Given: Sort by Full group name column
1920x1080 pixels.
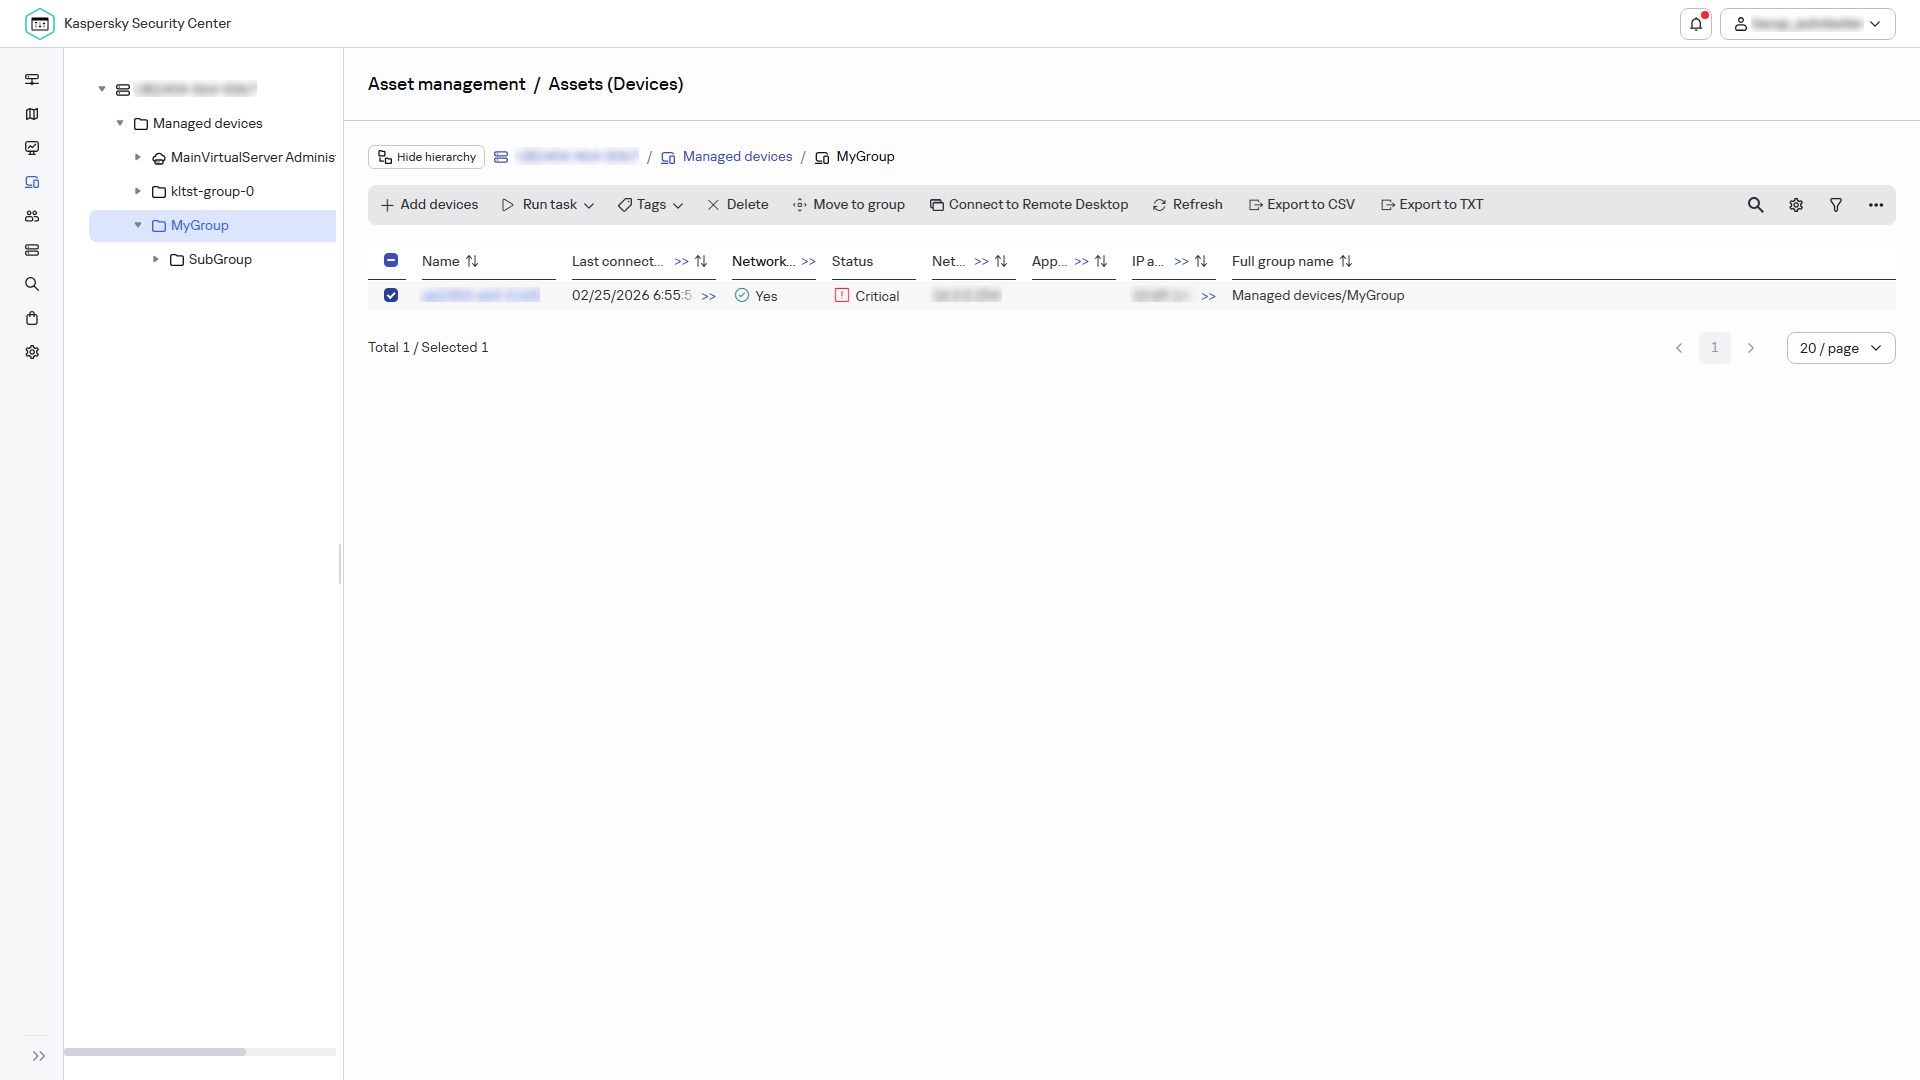Looking at the screenshot, I should pyautogui.click(x=1346, y=261).
